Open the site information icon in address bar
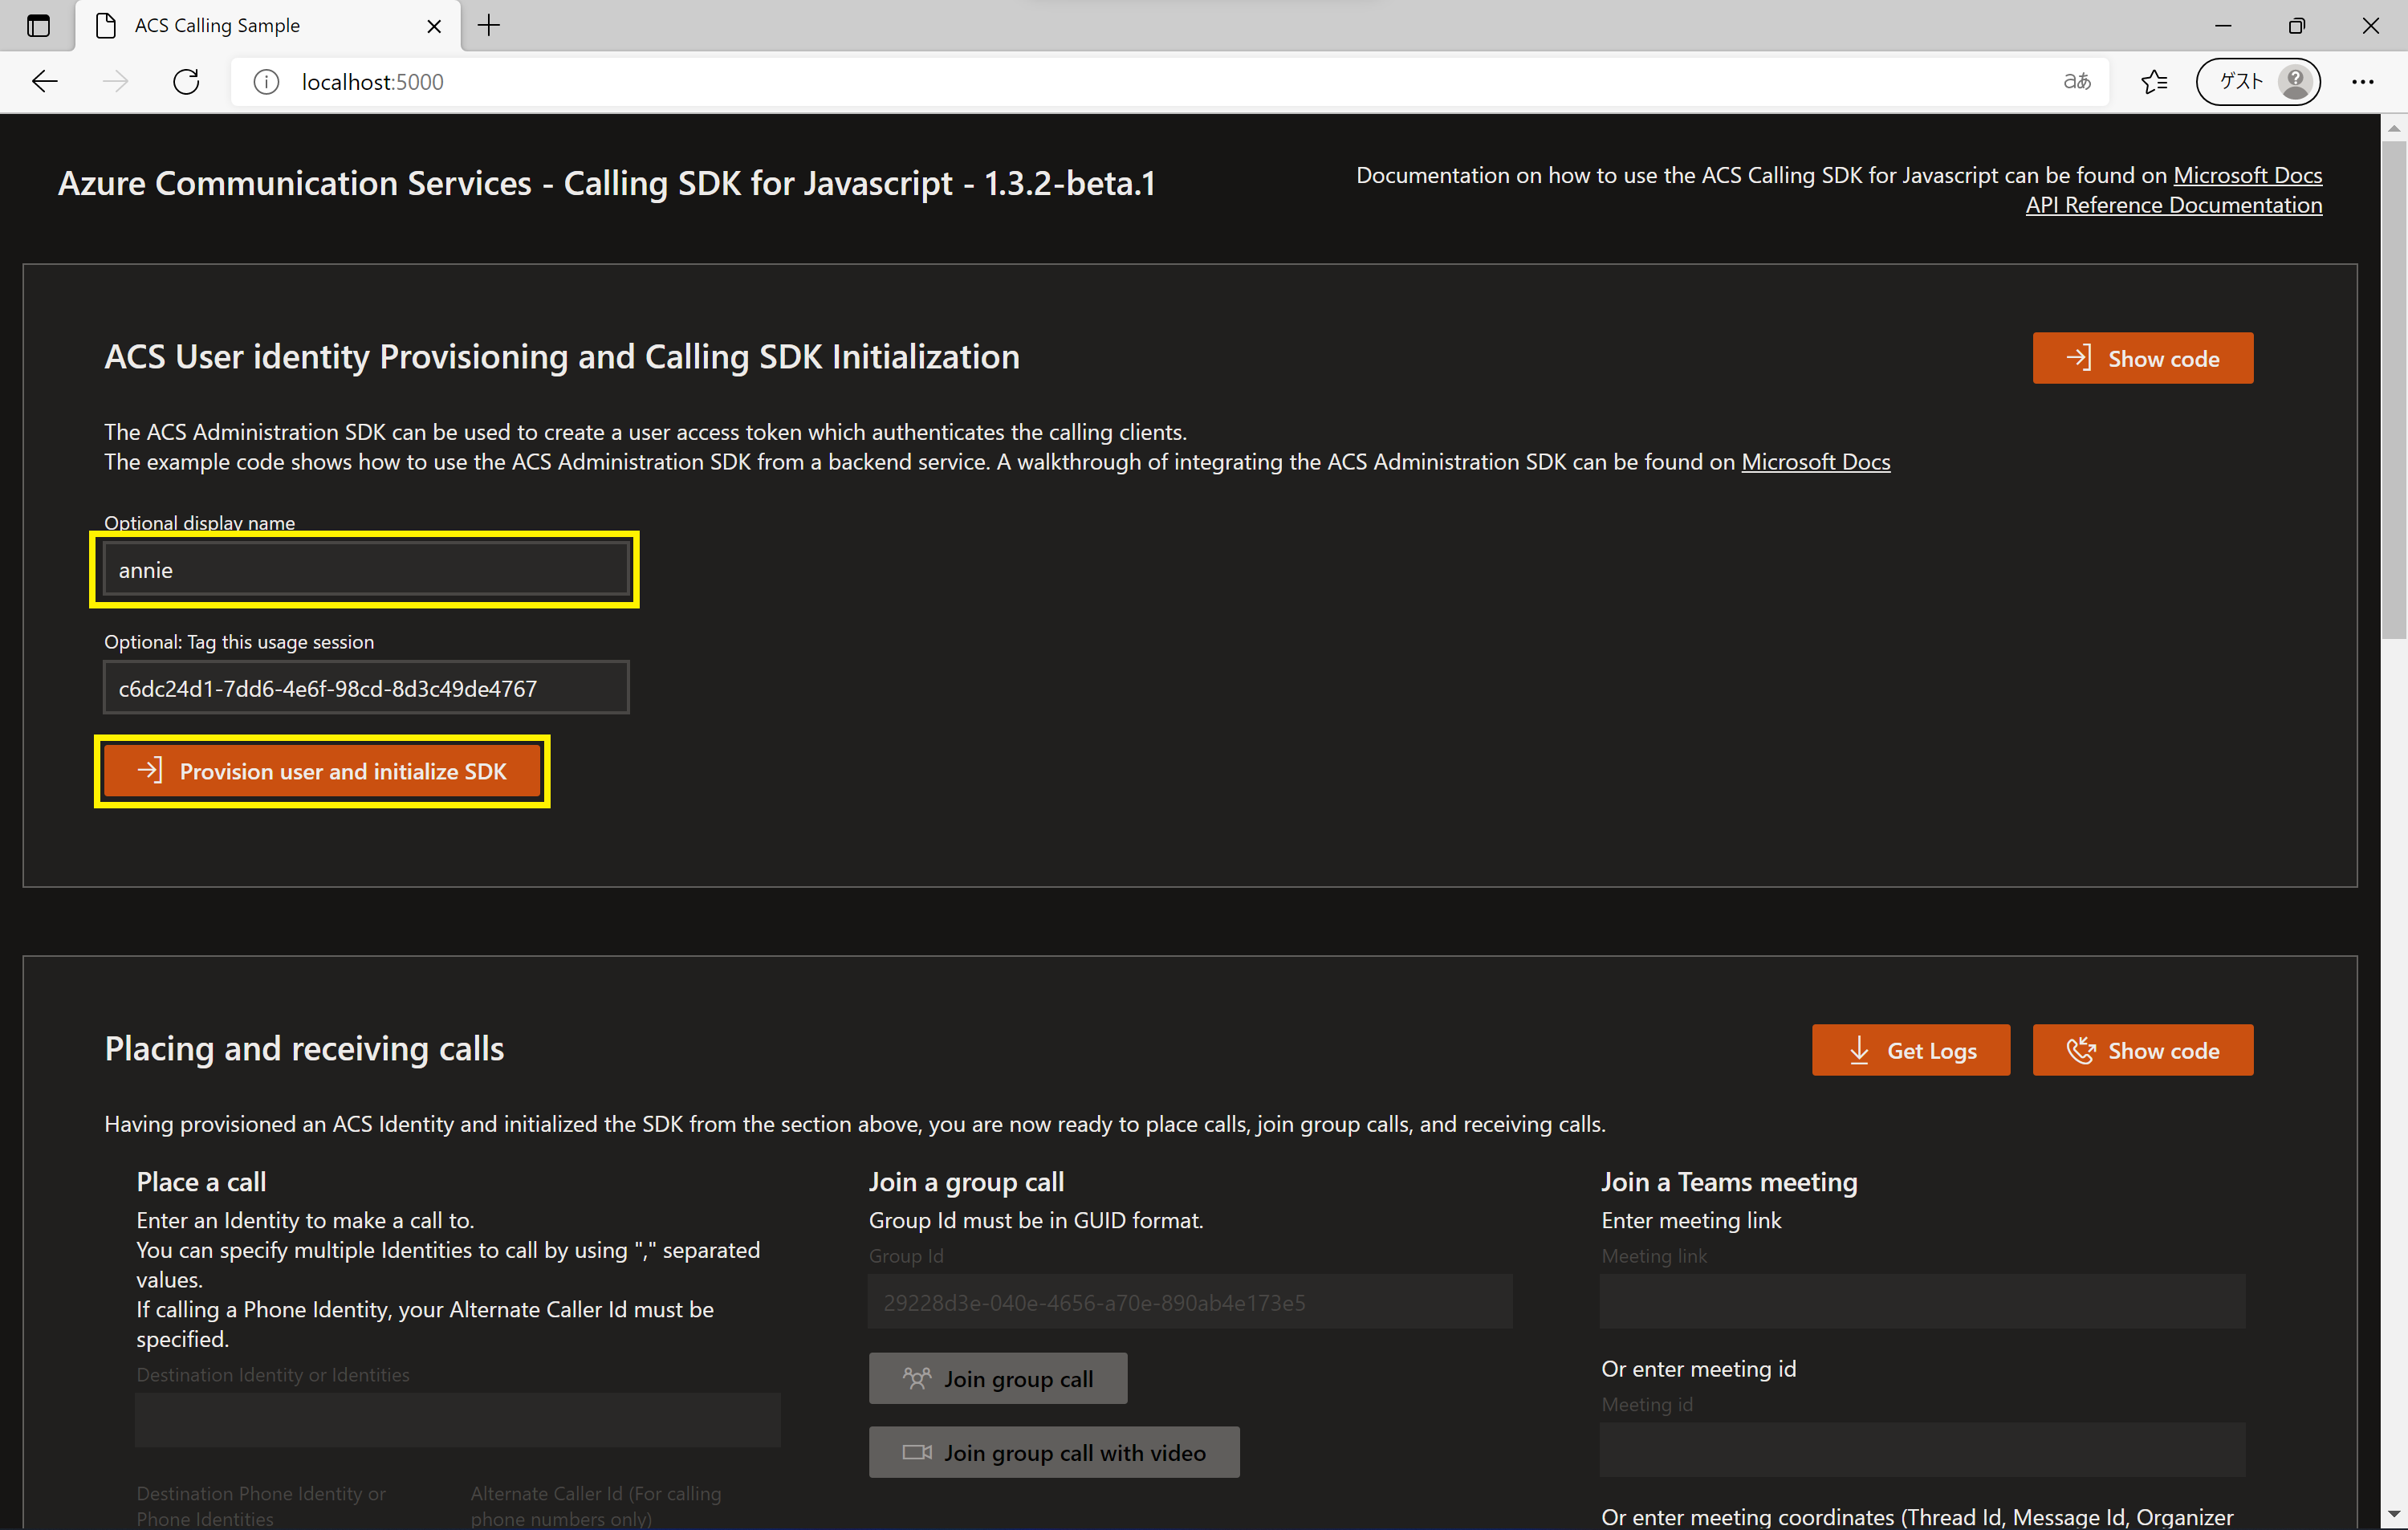This screenshot has height=1530, width=2408. click(x=266, y=82)
